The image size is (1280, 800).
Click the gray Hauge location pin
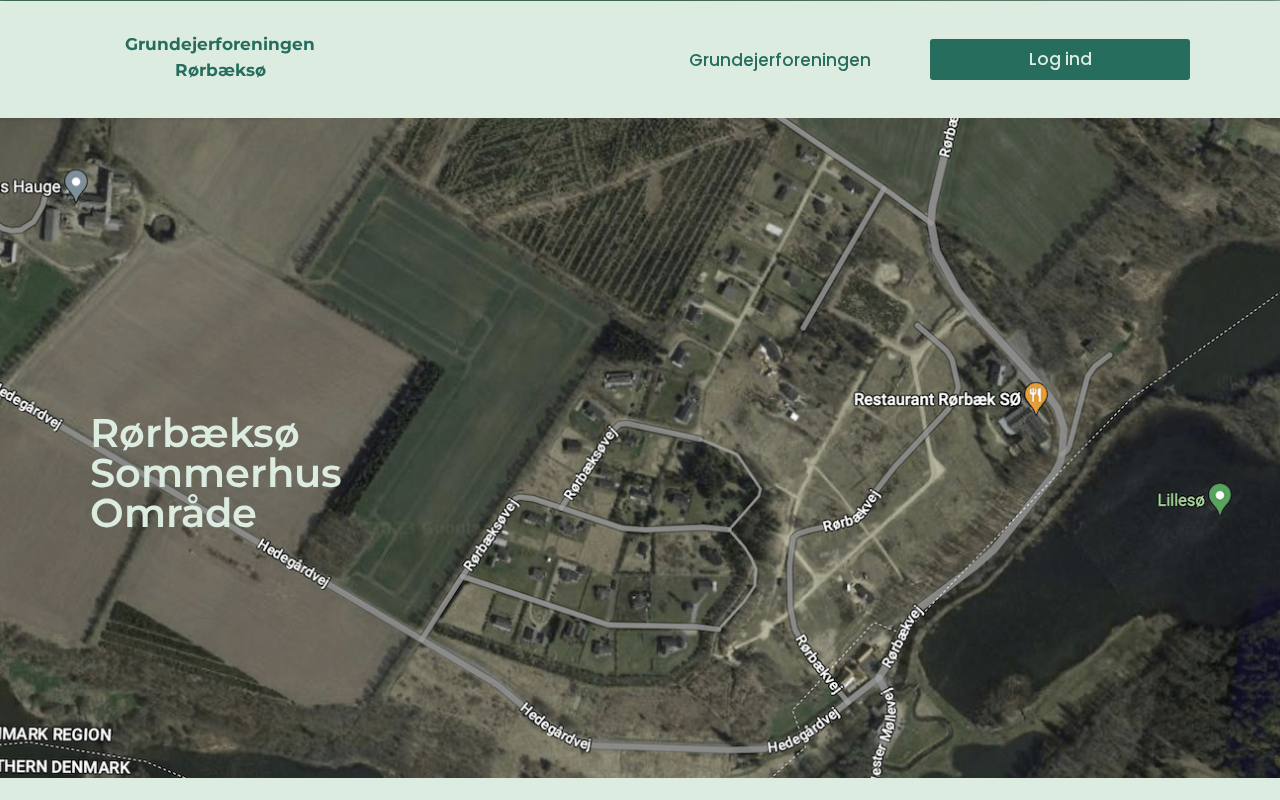click(76, 185)
